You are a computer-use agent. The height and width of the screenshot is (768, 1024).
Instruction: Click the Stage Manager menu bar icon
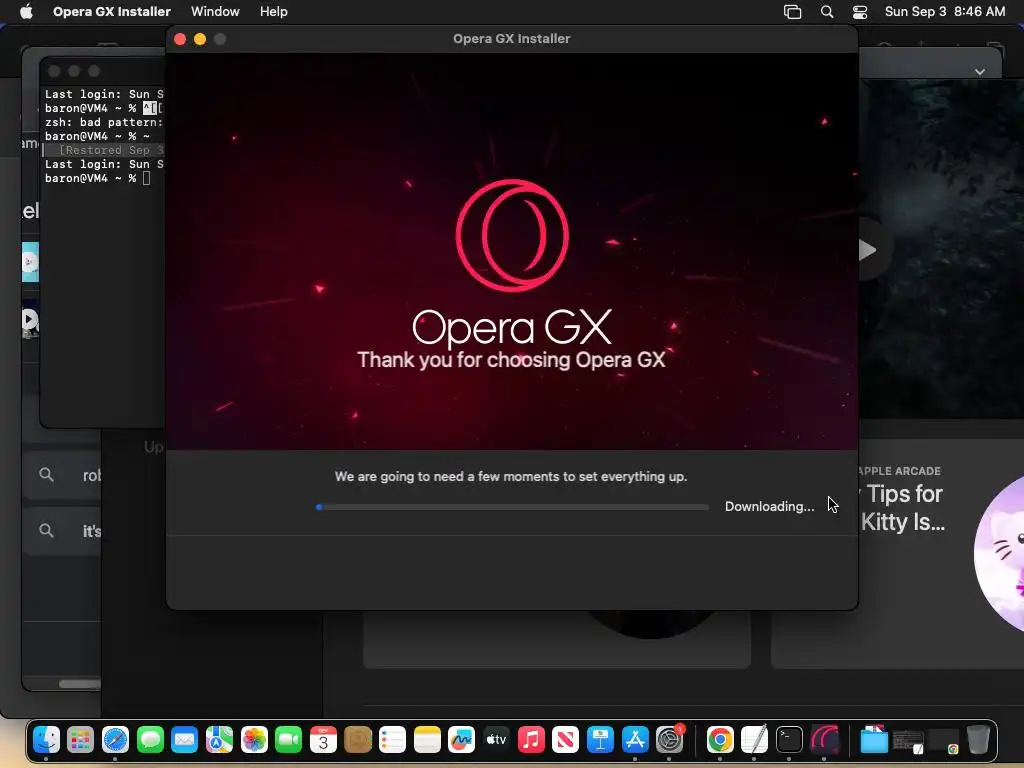tap(792, 12)
